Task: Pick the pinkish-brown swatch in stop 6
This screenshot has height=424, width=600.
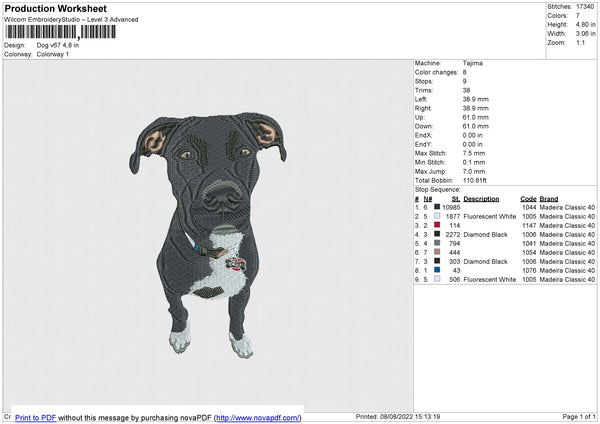Action: pyautogui.click(x=437, y=252)
